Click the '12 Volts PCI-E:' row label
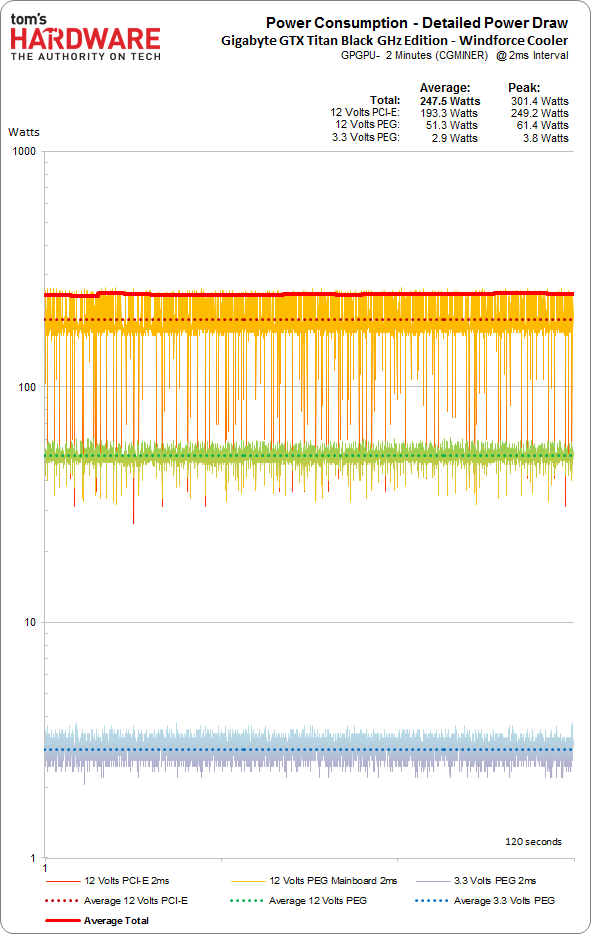591x934 pixels. pyautogui.click(x=365, y=112)
